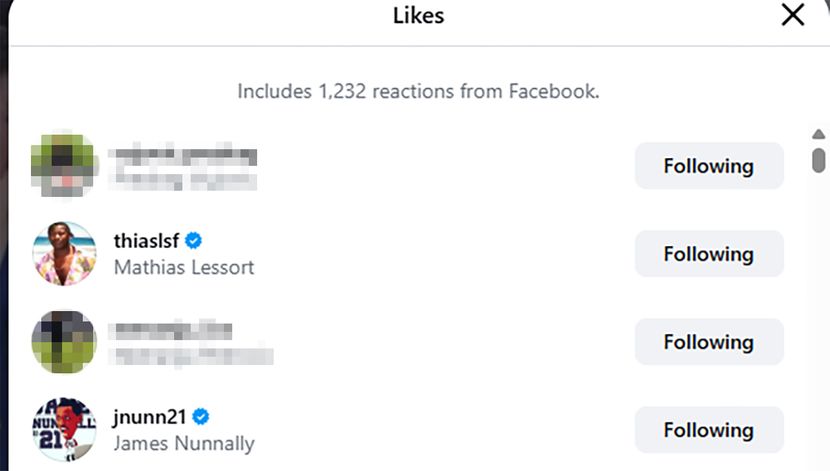
Task: Click the "Includes 1,232 reactions from Facebook" text
Action: pyautogui.click(x=418, y=92)
